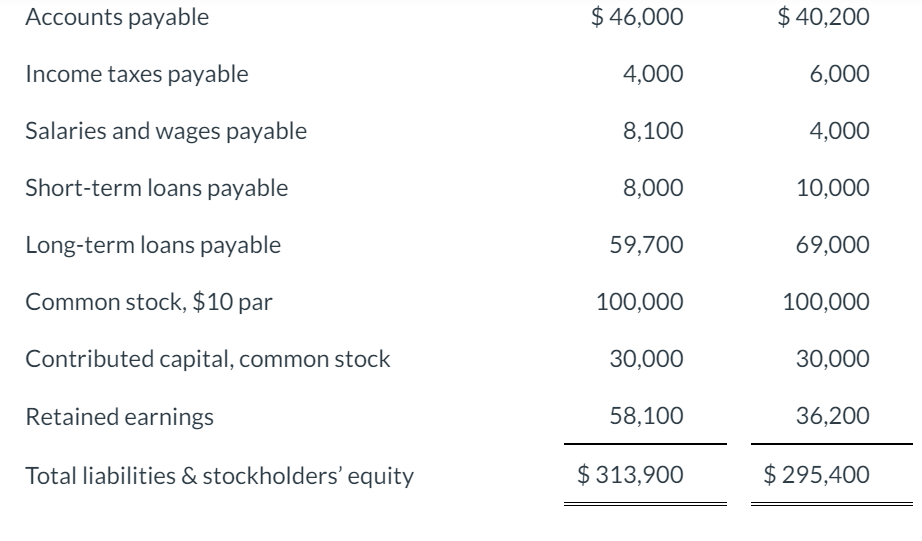Select the 36,200 retained earnings amount
Viewport: 922px width, 541px height.
pos(834,417)
